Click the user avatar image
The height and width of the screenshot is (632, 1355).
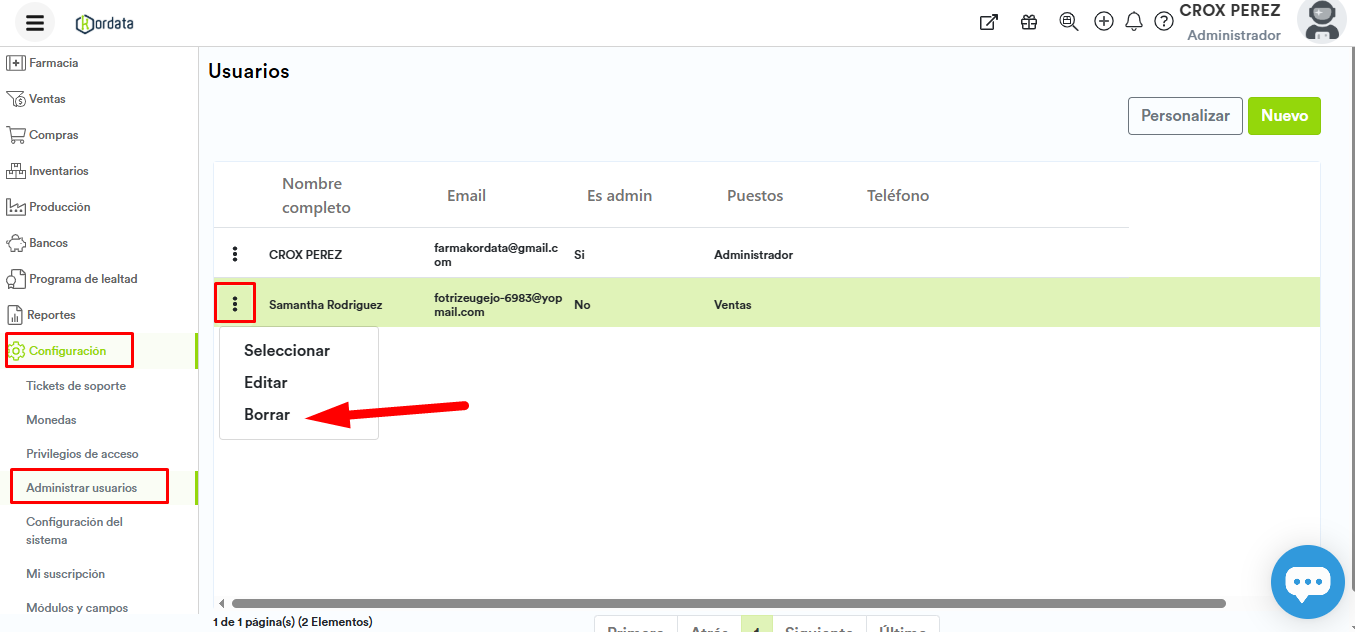(1322, 21)
